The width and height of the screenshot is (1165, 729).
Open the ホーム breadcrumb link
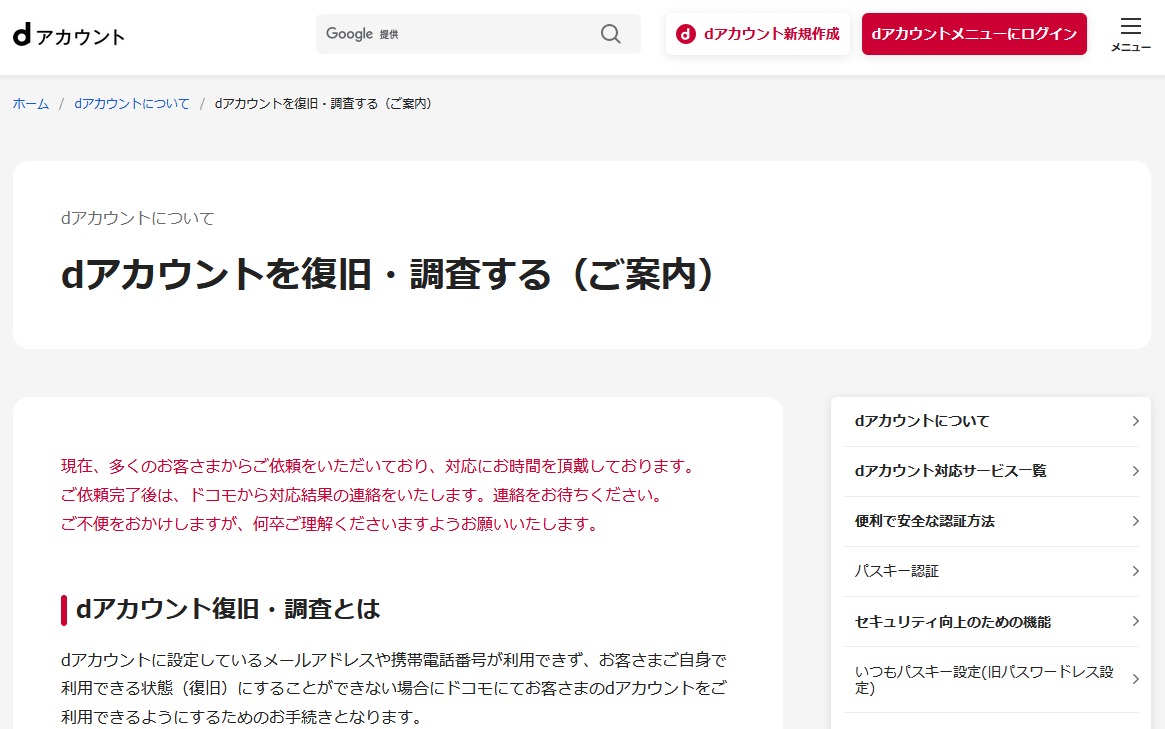31,103
